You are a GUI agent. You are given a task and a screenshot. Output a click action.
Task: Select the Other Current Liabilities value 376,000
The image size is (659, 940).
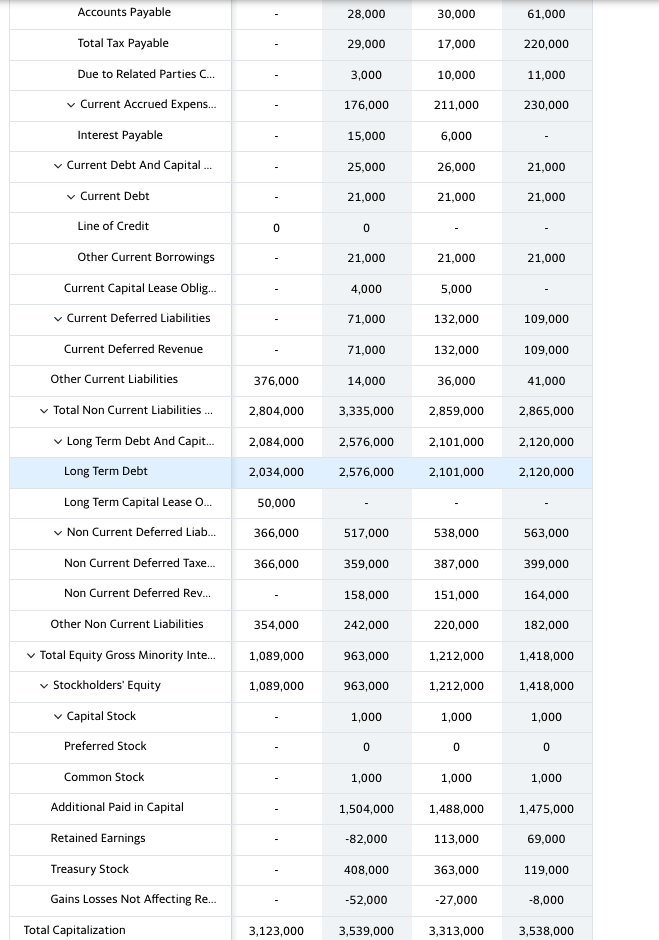coord(276,380)
